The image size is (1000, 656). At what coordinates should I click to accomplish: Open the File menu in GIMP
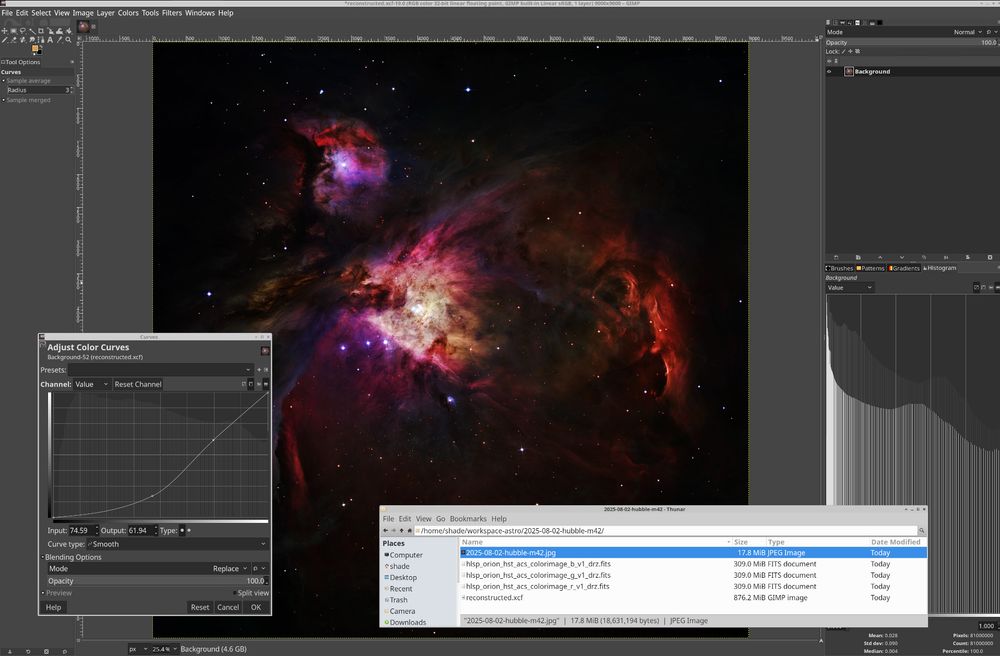[x=7, y=13]
